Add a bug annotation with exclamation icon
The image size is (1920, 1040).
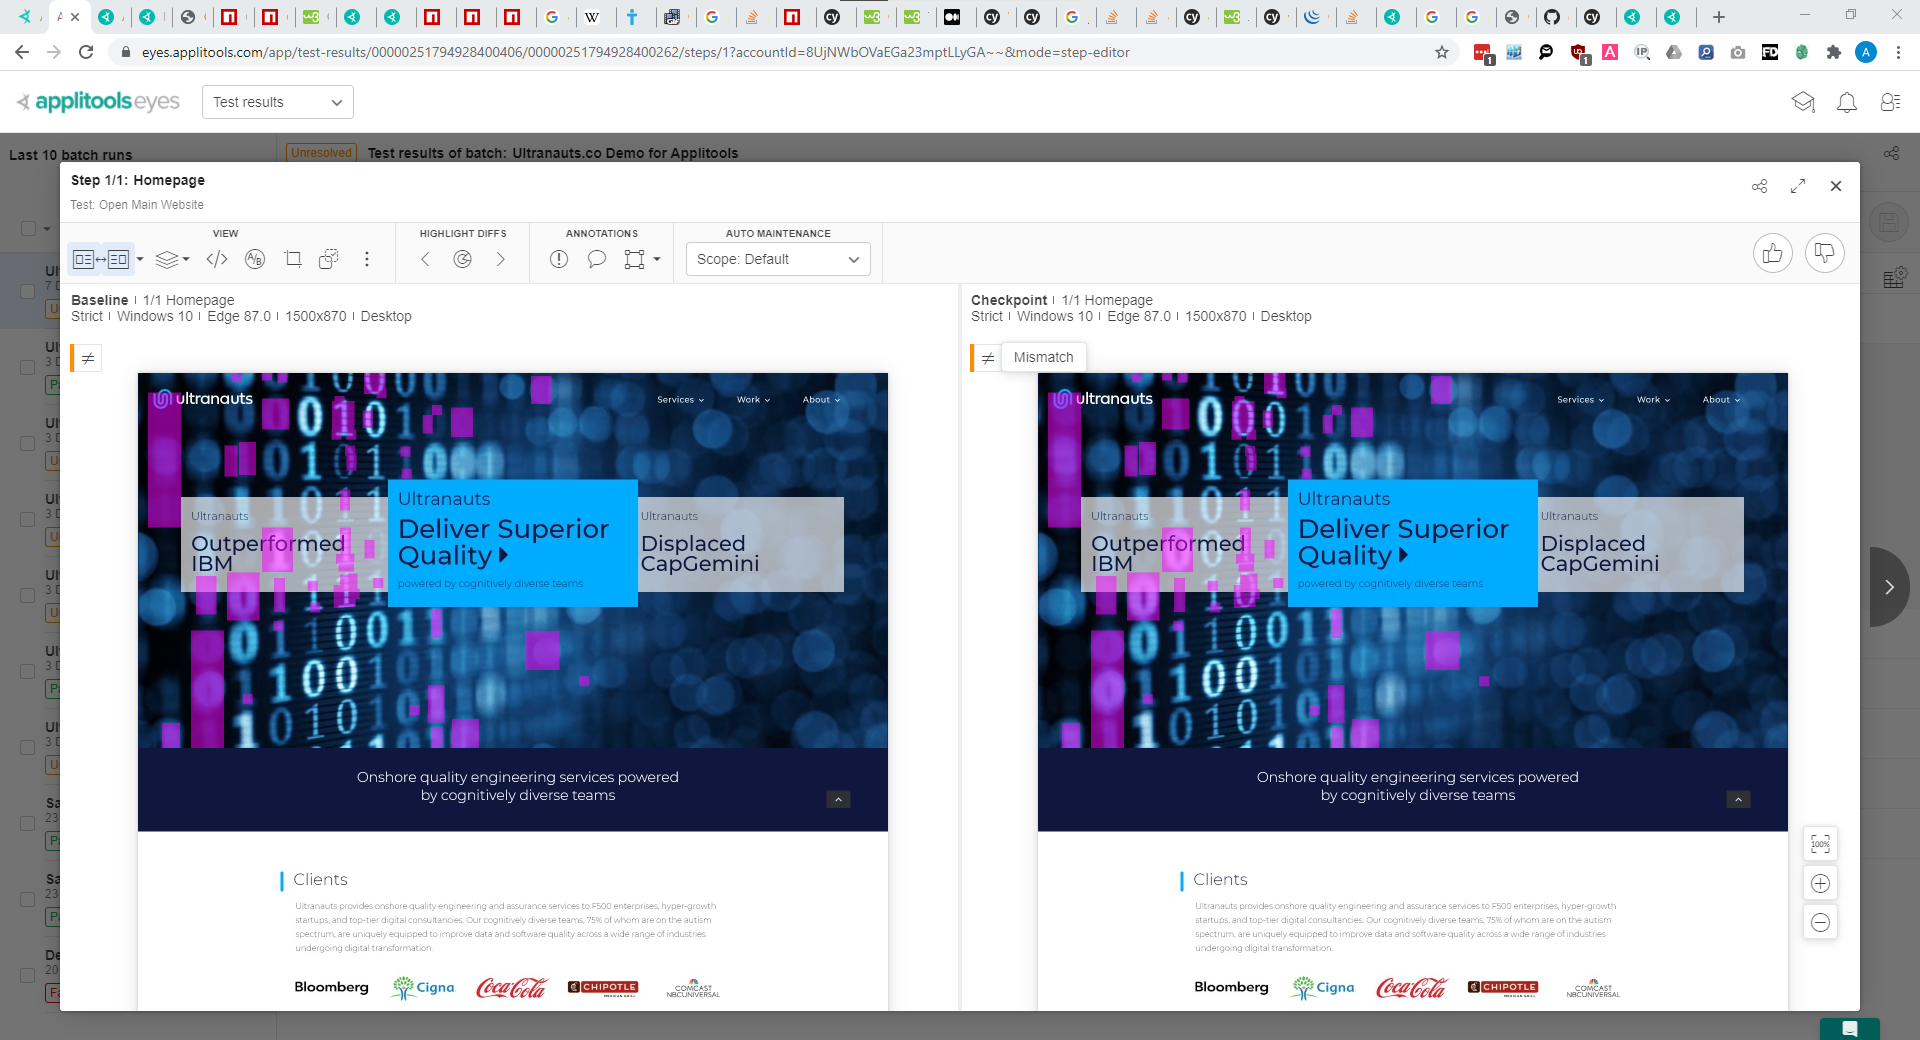point(559,260)
